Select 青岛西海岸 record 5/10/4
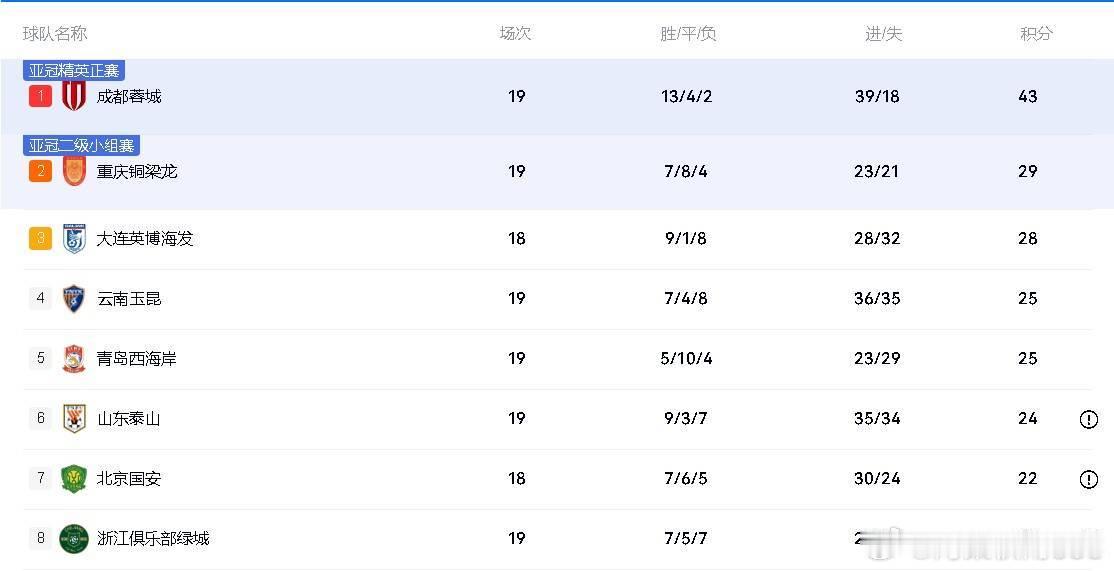The width and height of the screenshot is (1114, 571). (x=686, y=359)
